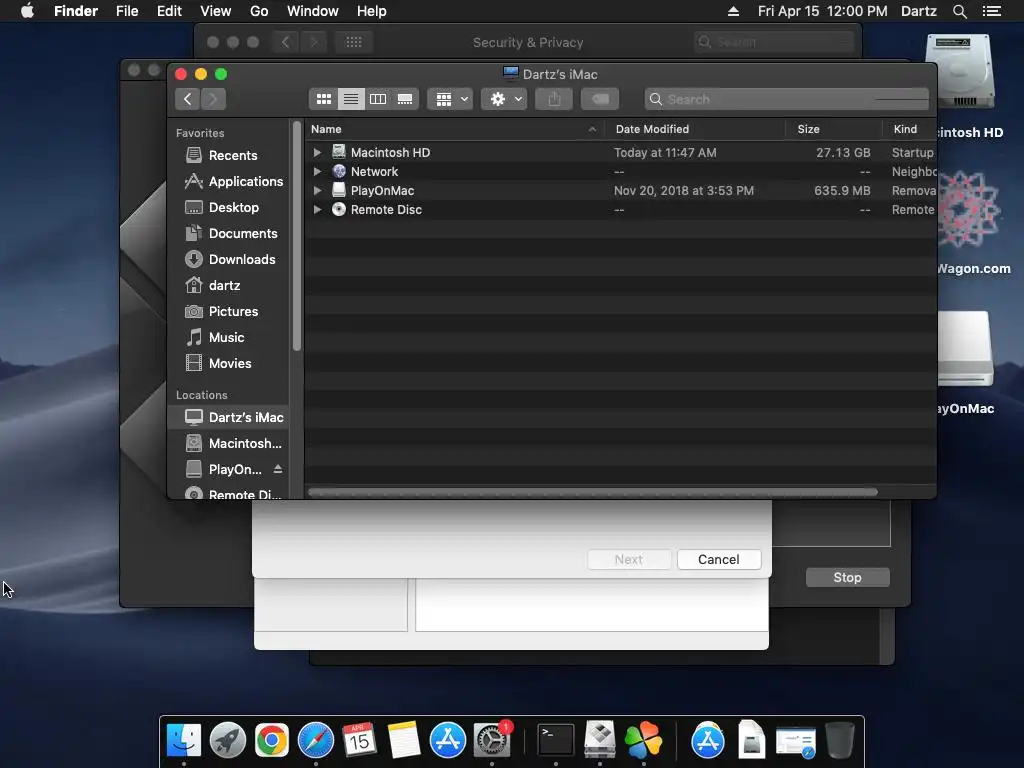The height and width of the screenshot is (768, 1024).
Task: Open the File menu
Action: click(127, 11)
